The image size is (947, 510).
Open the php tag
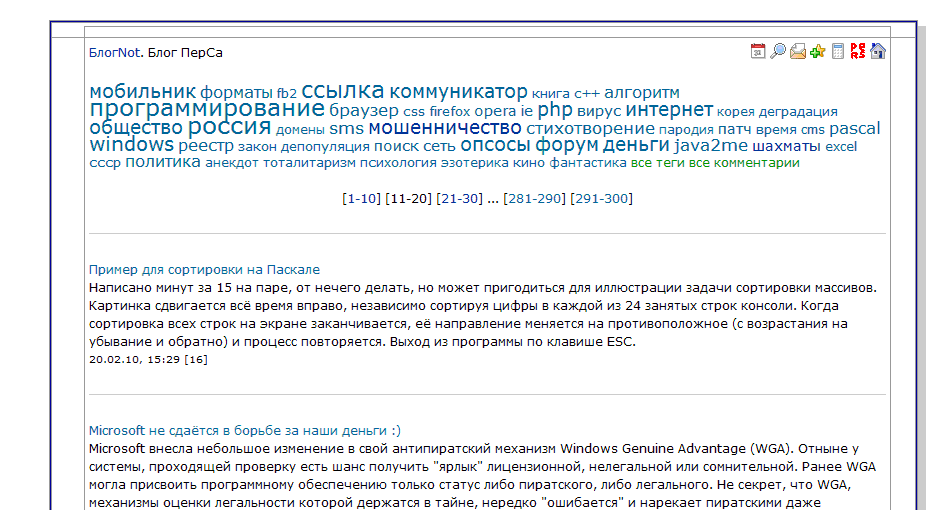(x=555, y=110)
